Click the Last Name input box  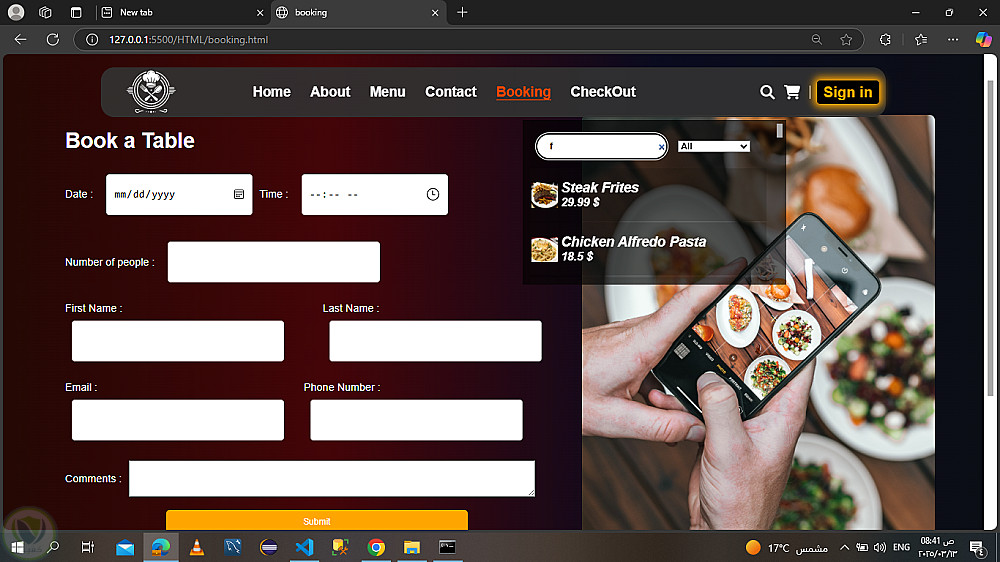(x=435, y=341)
